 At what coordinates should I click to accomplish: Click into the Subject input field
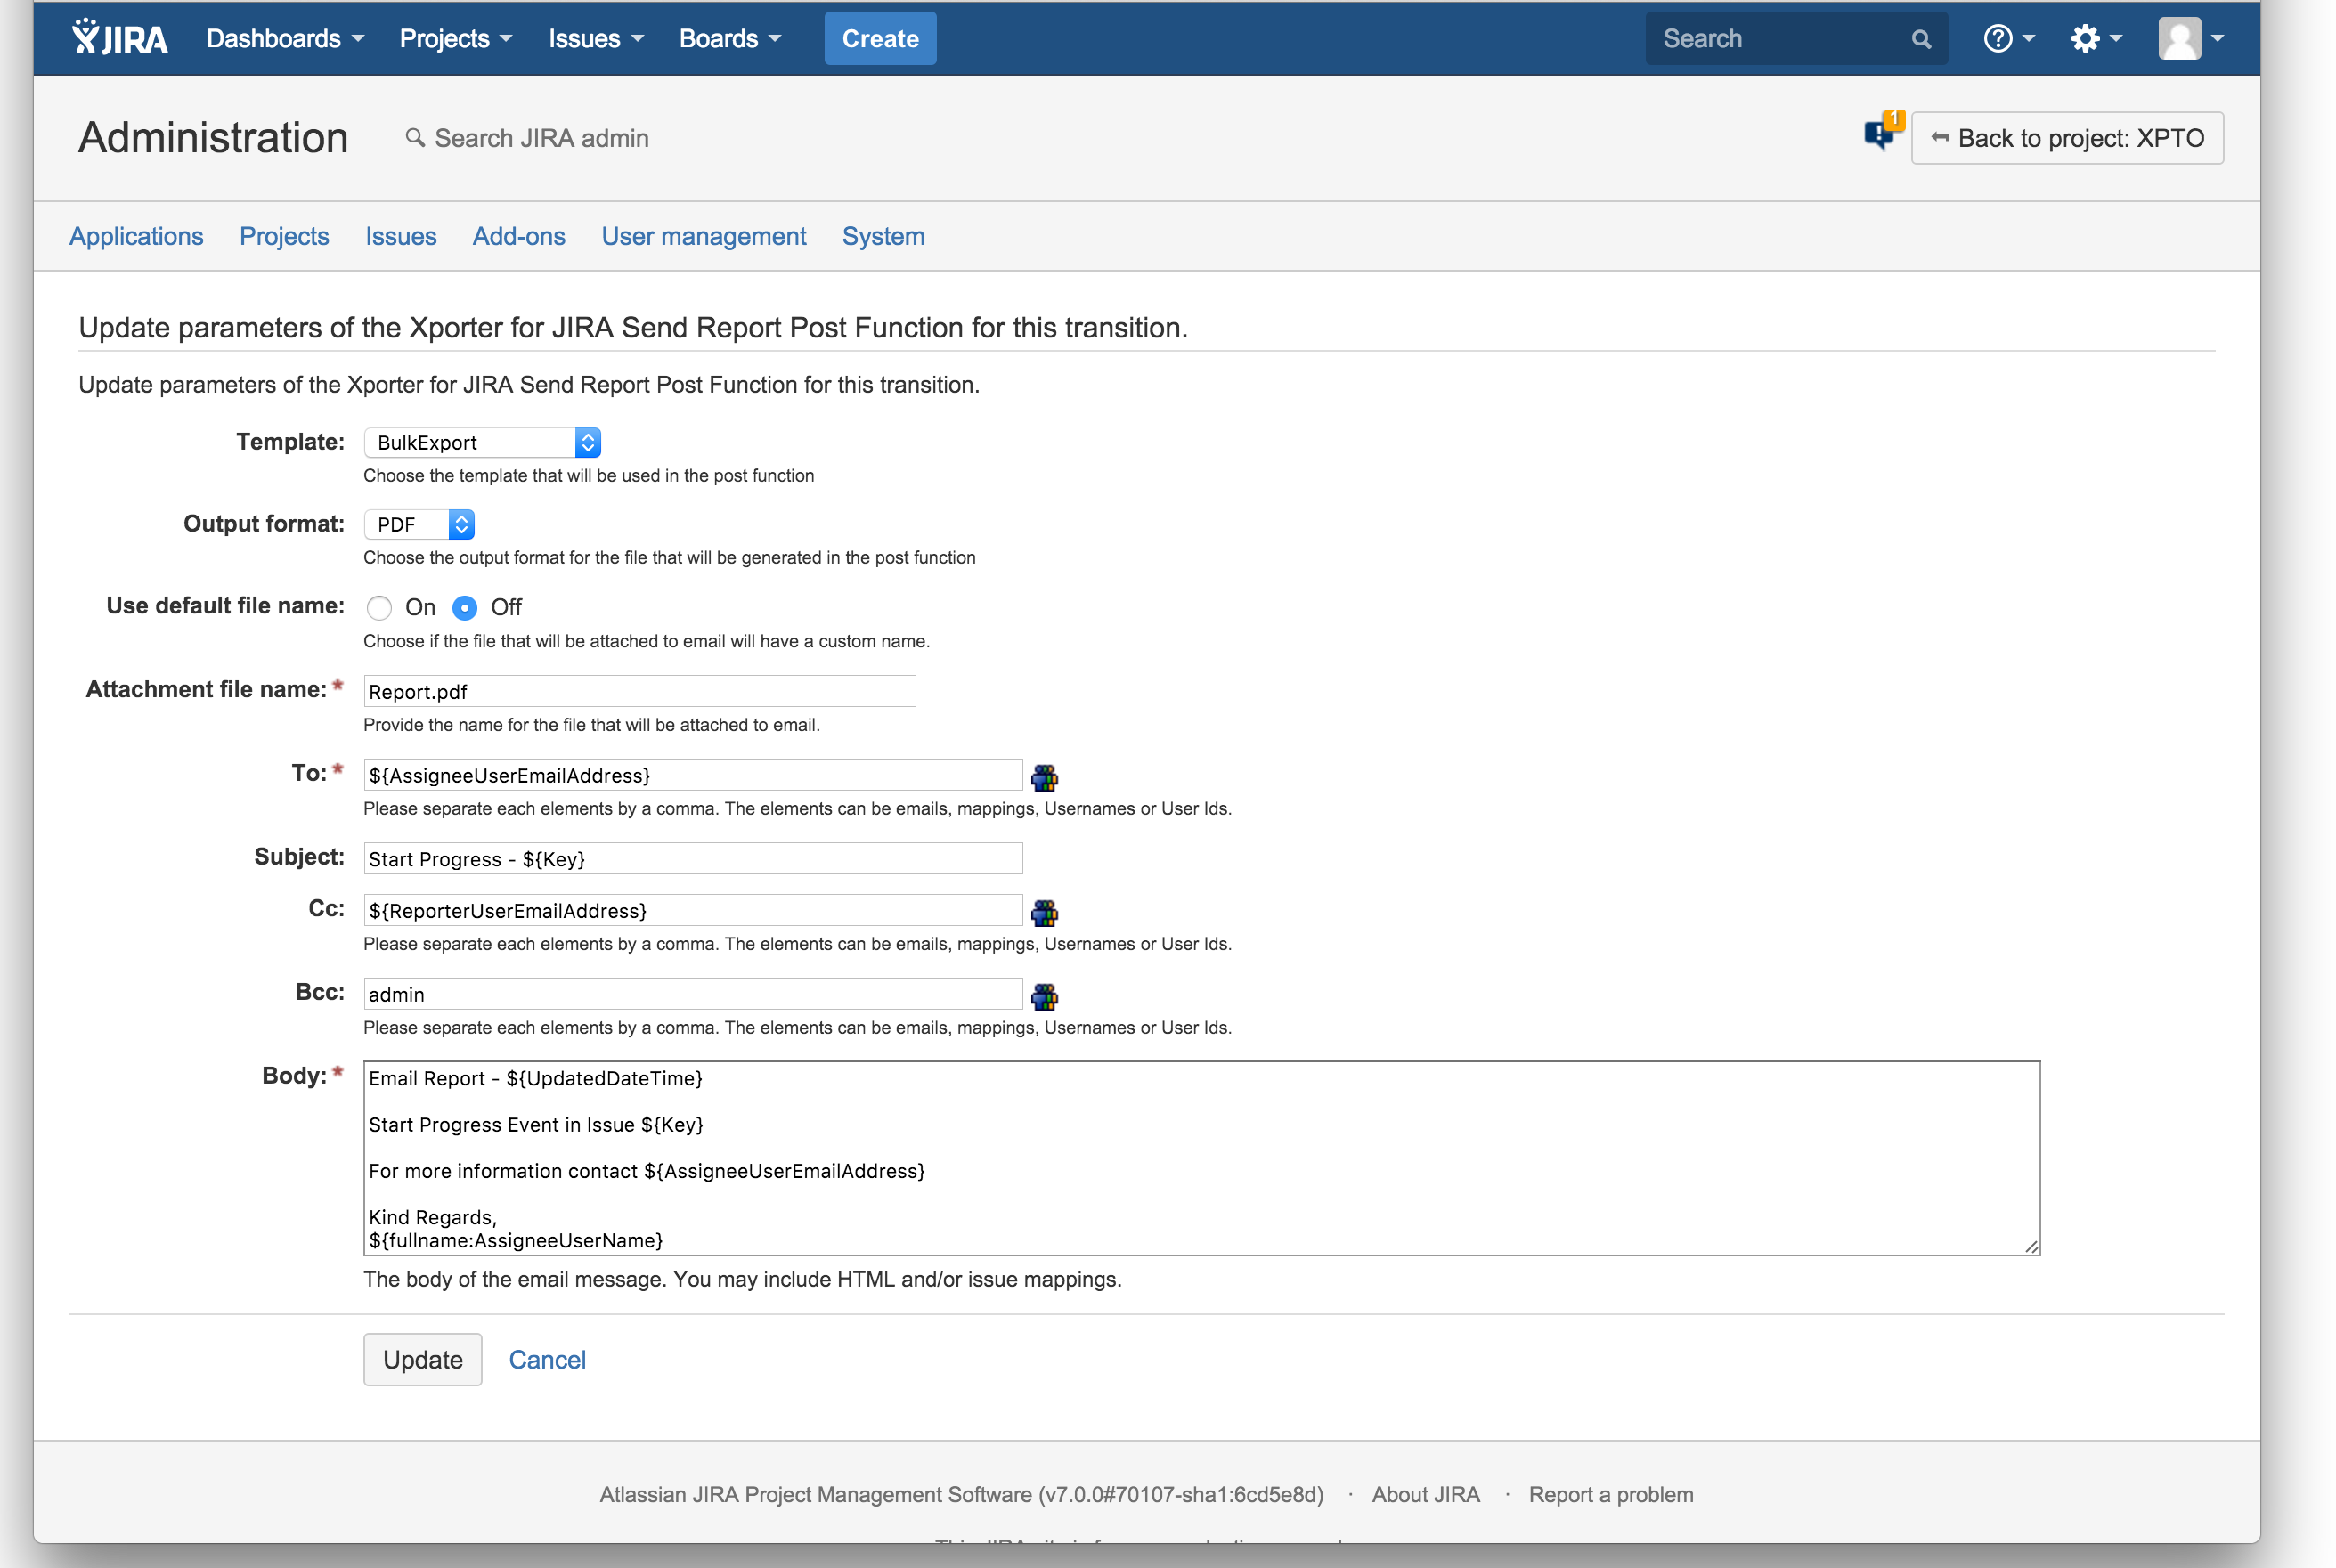click(x=692, y=859)
